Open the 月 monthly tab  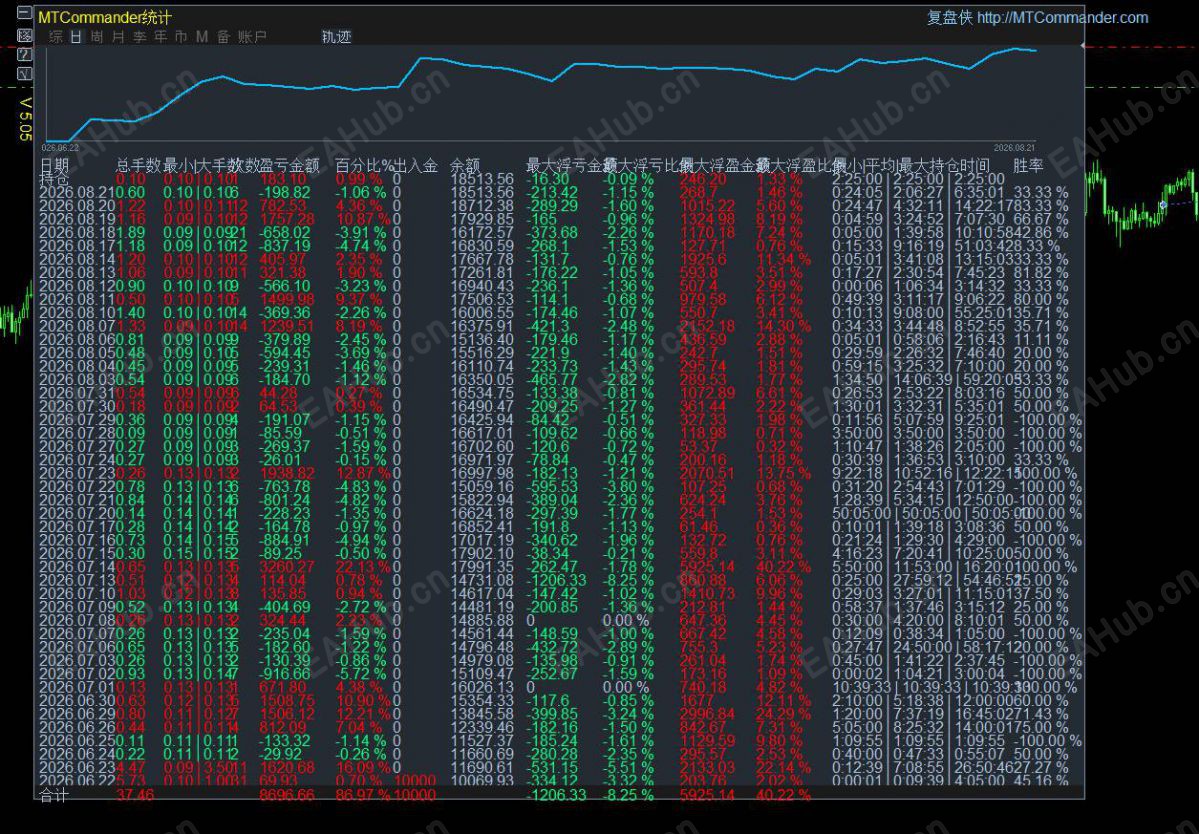coord(118,37)
